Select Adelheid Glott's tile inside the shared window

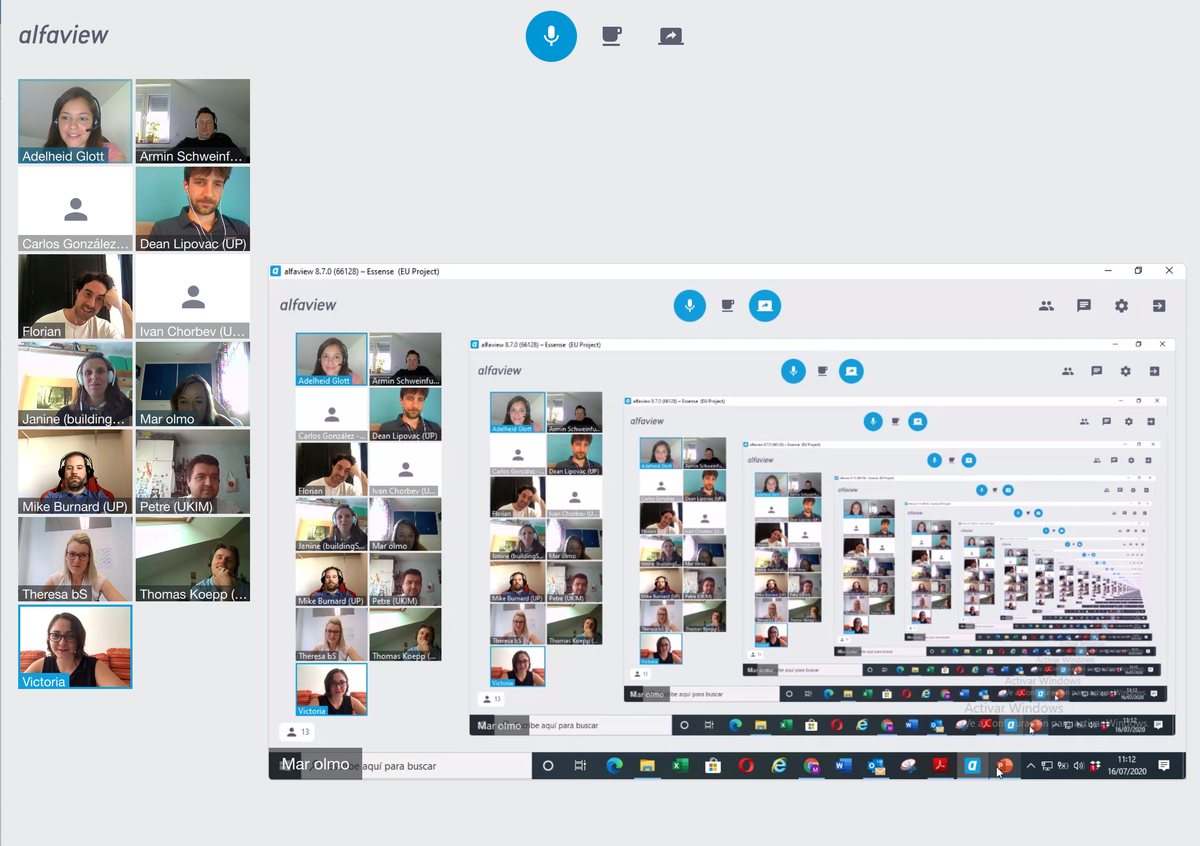pos(332,360)
